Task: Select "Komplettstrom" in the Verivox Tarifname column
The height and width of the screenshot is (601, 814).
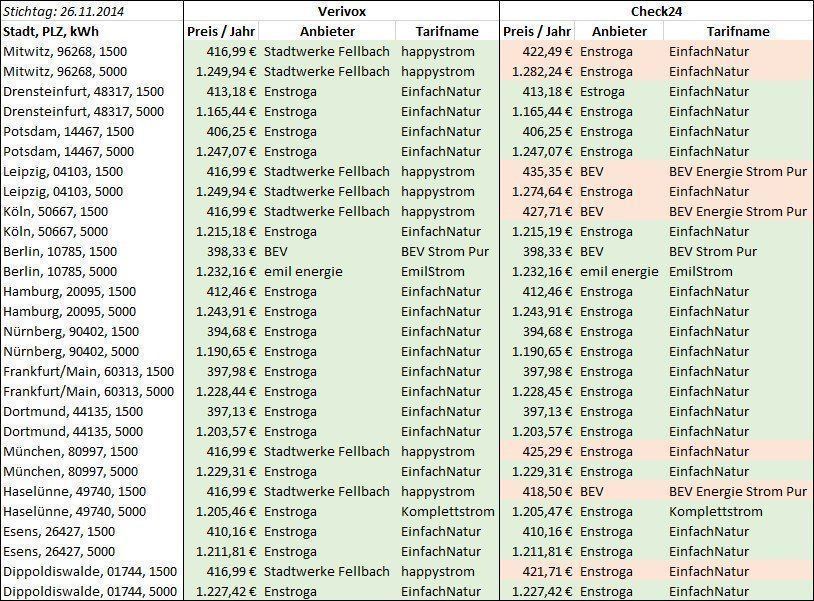Action: pyautogui.click(x=447, y=511)
